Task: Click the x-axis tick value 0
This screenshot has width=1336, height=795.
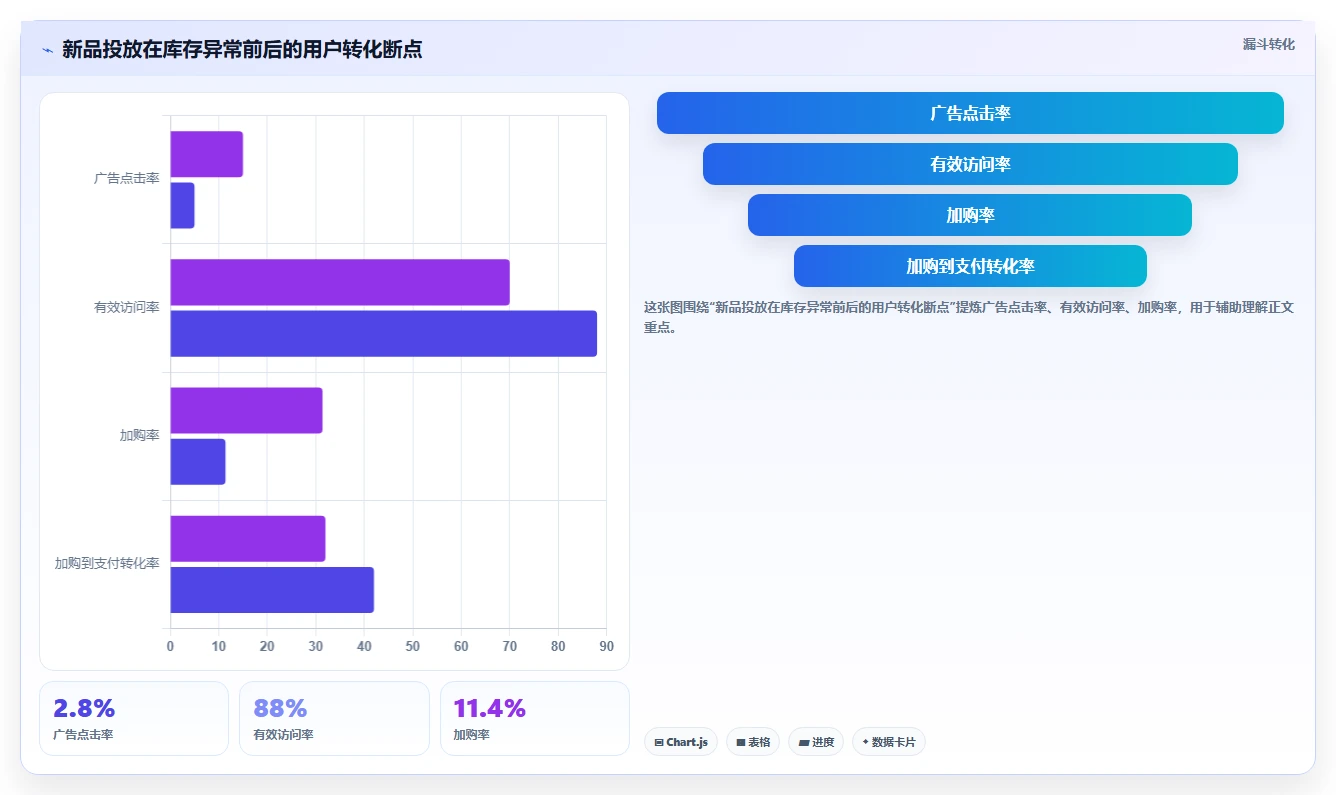Action: tap(170, 646)
